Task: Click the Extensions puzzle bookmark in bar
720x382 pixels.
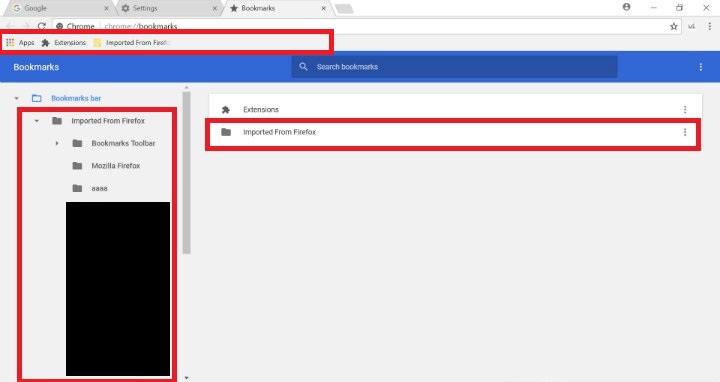Action: point(64,43)
